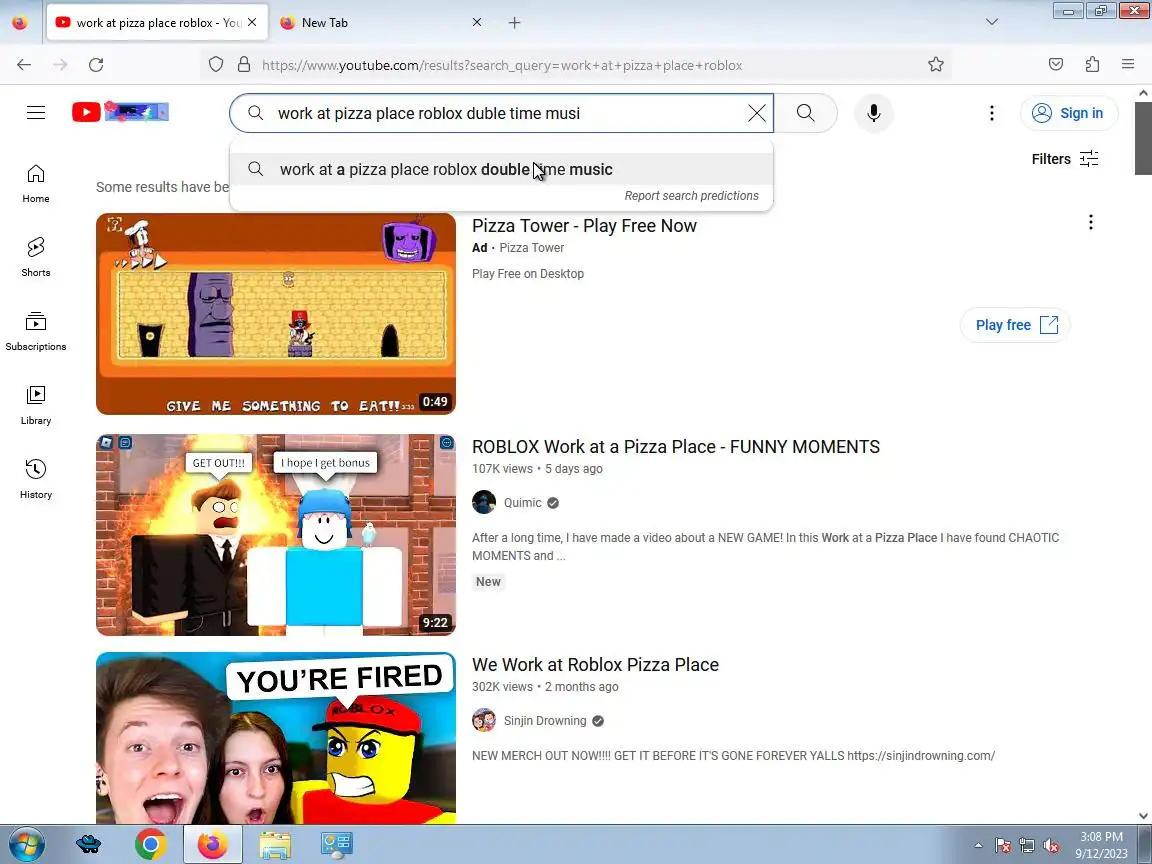Go back with browser back arrow
Screen dimensions: 1152x864
coord(24,65)
